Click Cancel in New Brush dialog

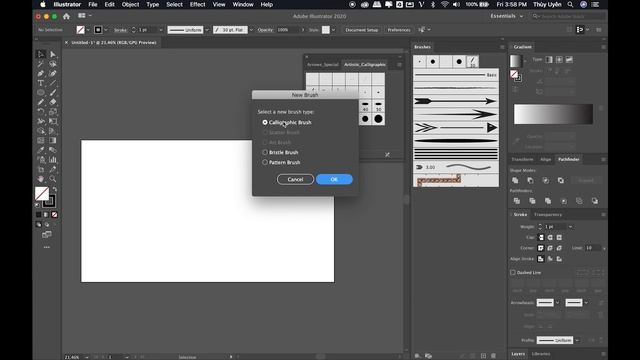[x=295, y=179]
